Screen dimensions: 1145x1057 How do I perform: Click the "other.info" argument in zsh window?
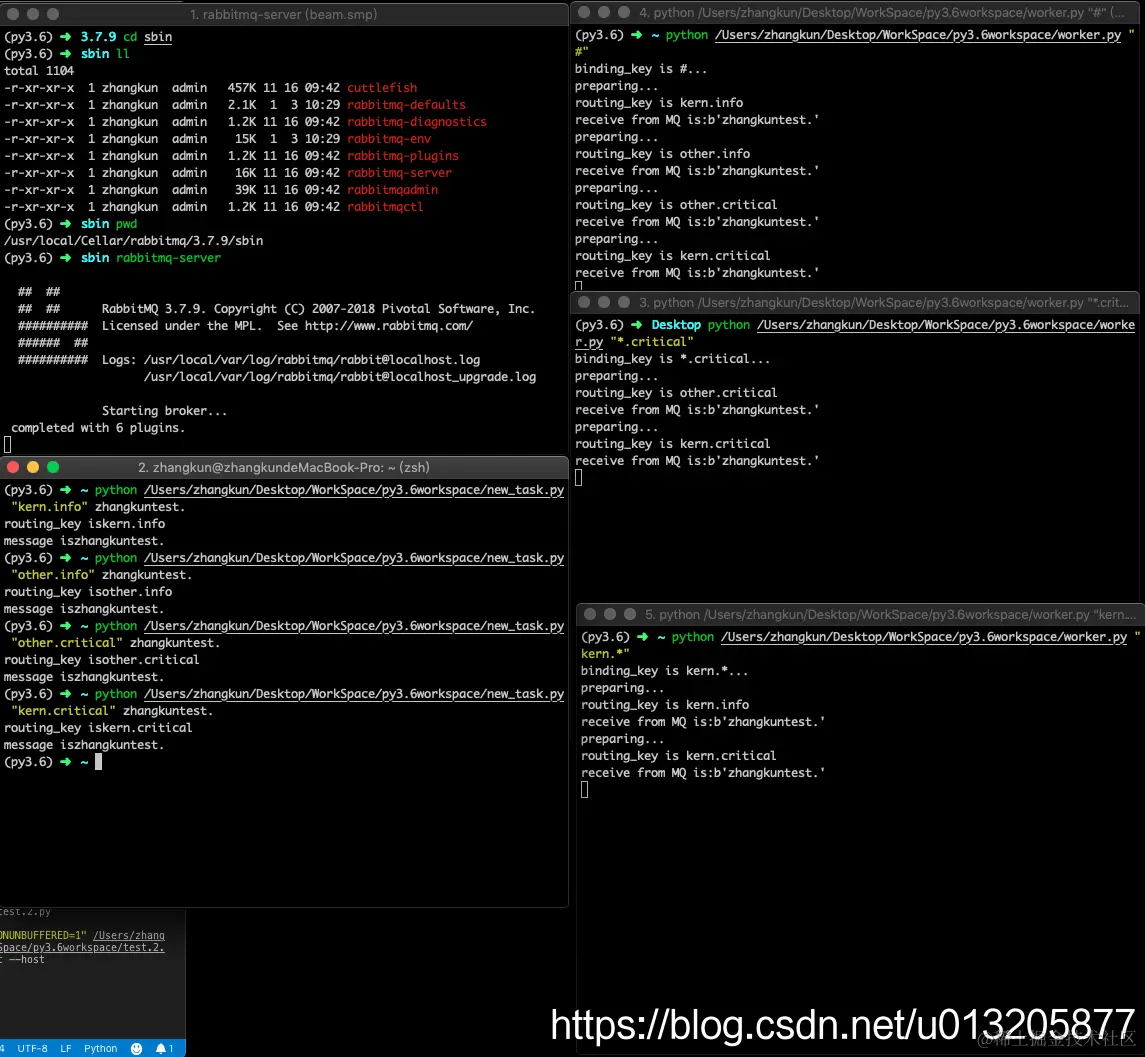[x=53, y=575]
